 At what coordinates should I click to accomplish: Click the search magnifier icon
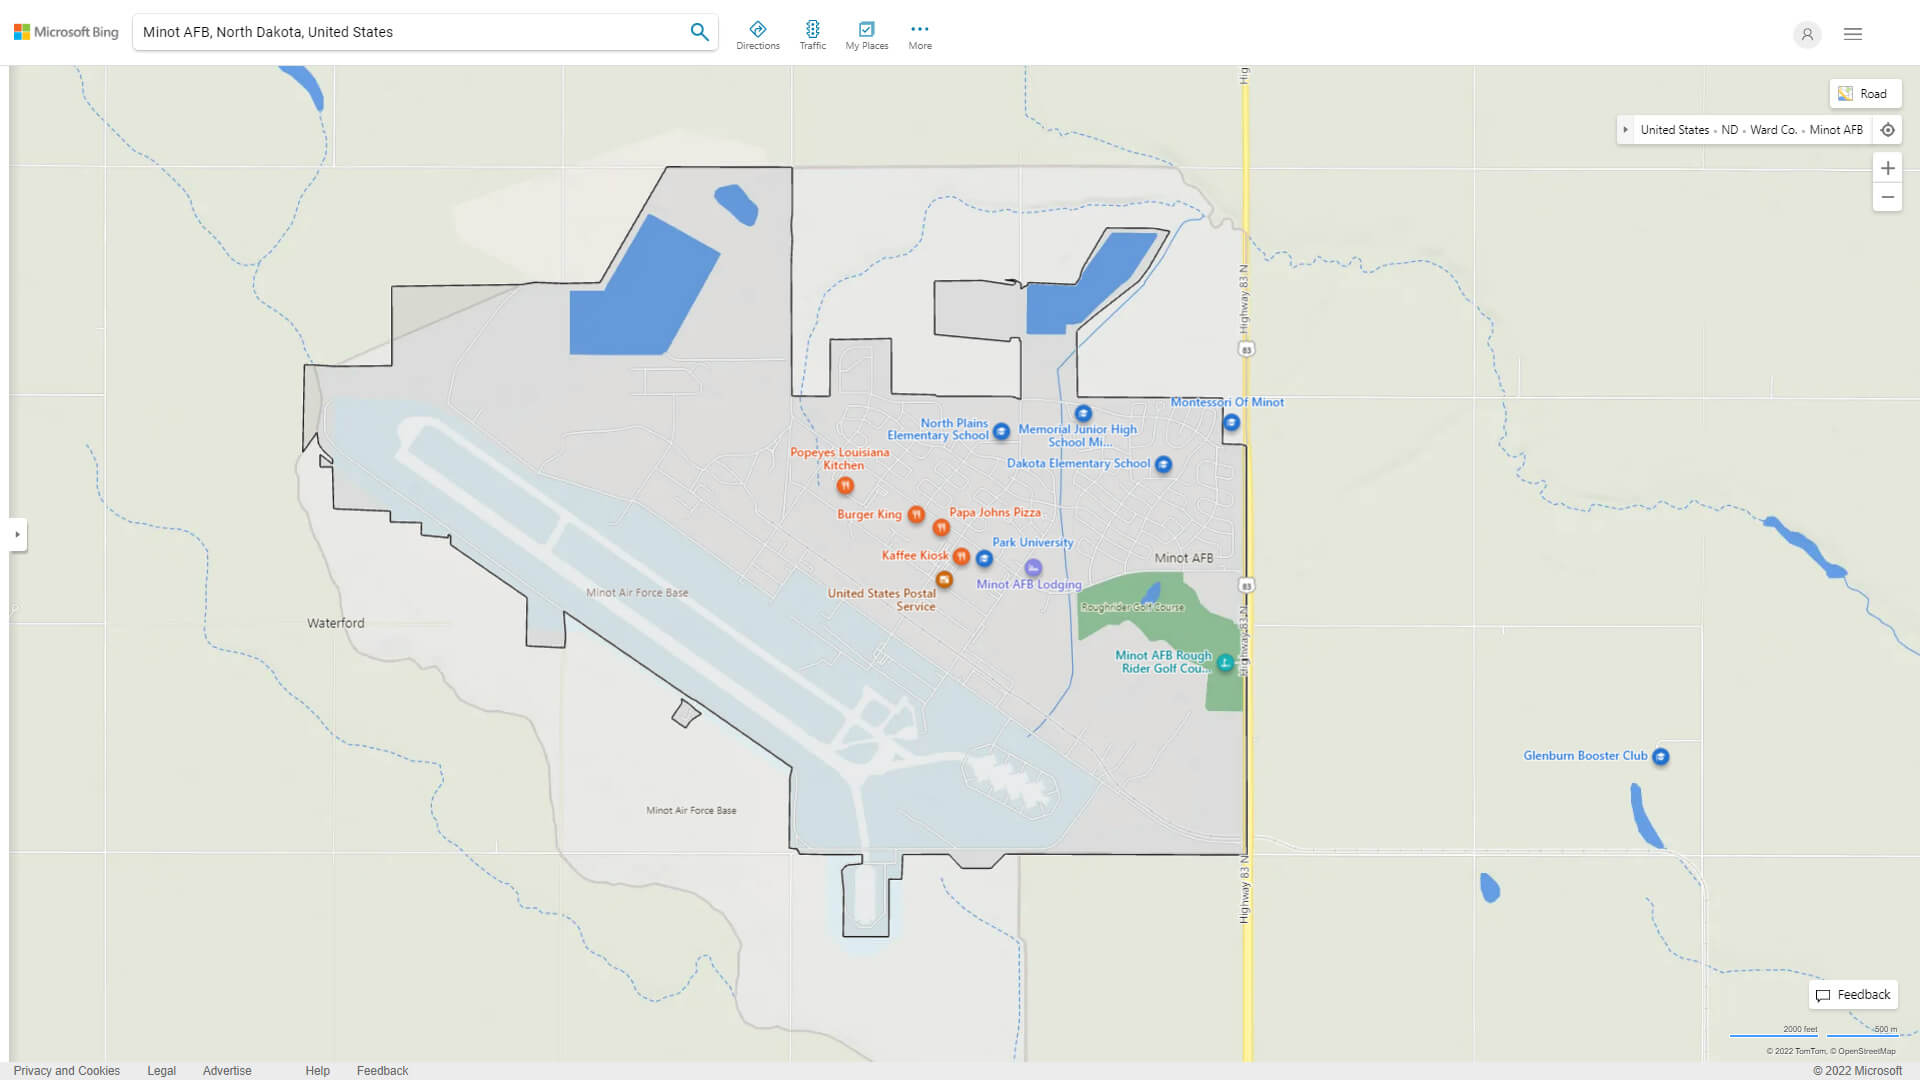tap(699, 31)
